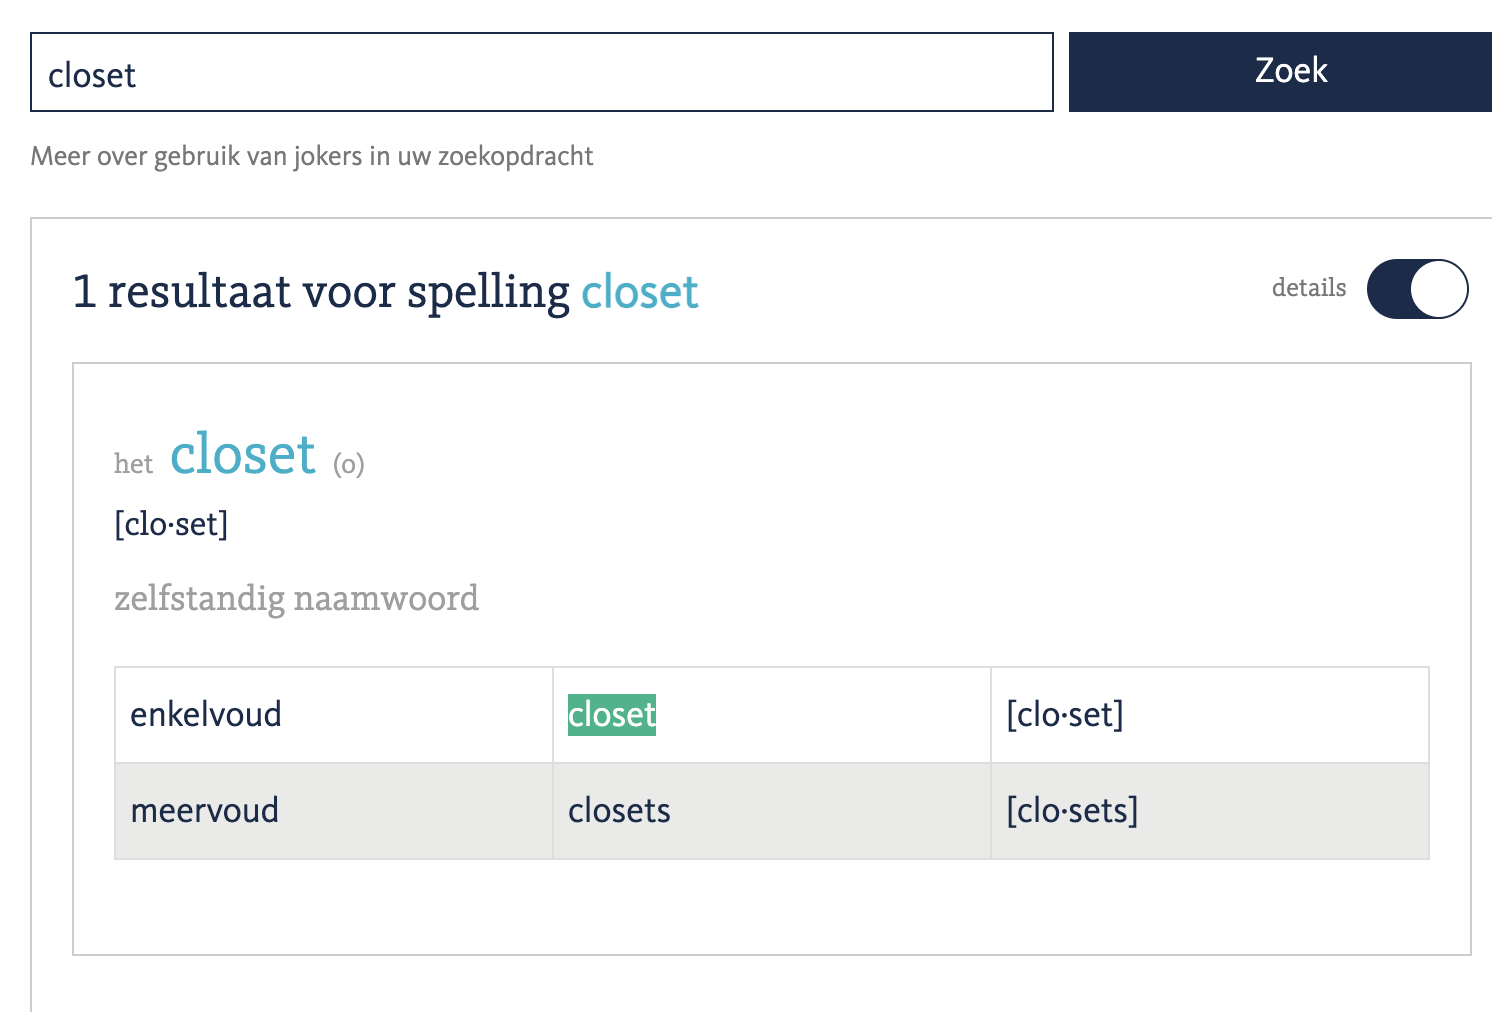Image resolution: width=1492 pixels, height=1012 pixels.
Task: Click the "[clo·sets]" hyphenation cell
Action: [x=1072, y=810]
